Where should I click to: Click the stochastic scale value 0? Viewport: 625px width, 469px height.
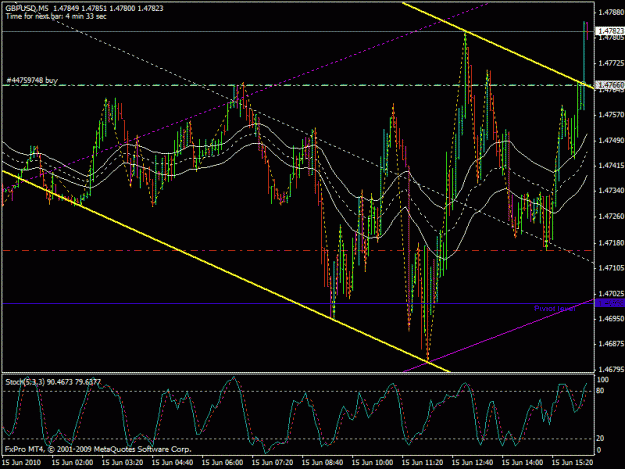[x=599, y=450]
